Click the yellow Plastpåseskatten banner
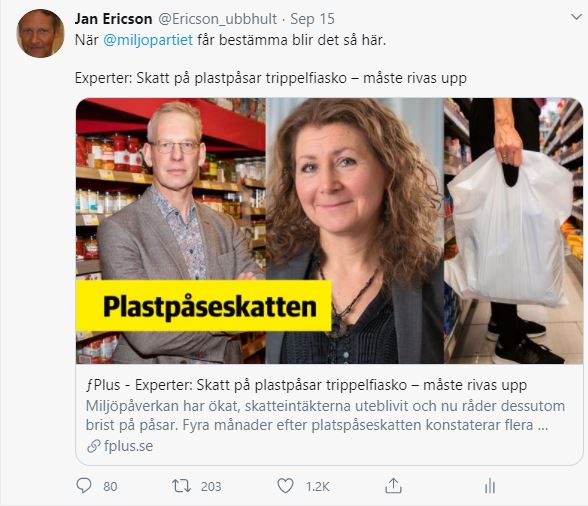 [204, 306]
